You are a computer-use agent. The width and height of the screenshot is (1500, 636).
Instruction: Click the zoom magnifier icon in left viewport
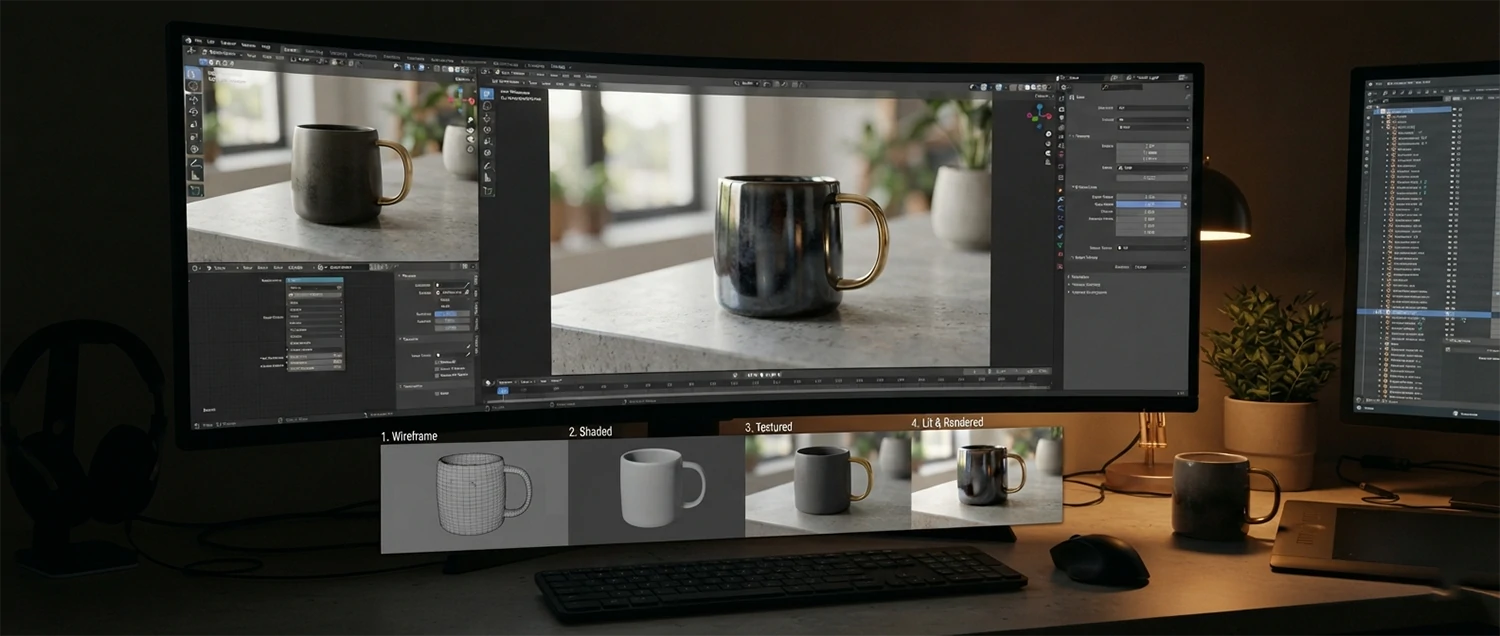click(470, 120)
